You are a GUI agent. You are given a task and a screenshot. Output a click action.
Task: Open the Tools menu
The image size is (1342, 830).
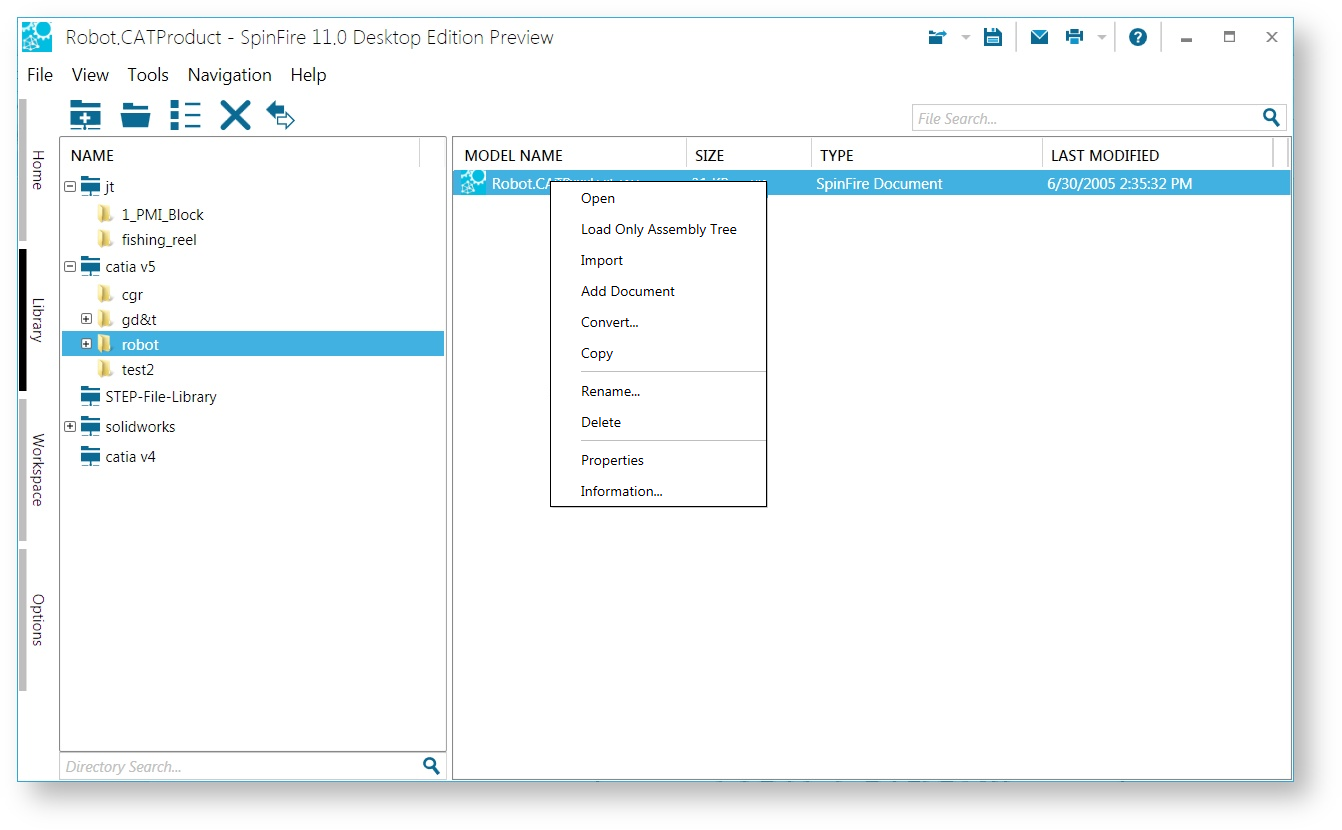point(148,75)
